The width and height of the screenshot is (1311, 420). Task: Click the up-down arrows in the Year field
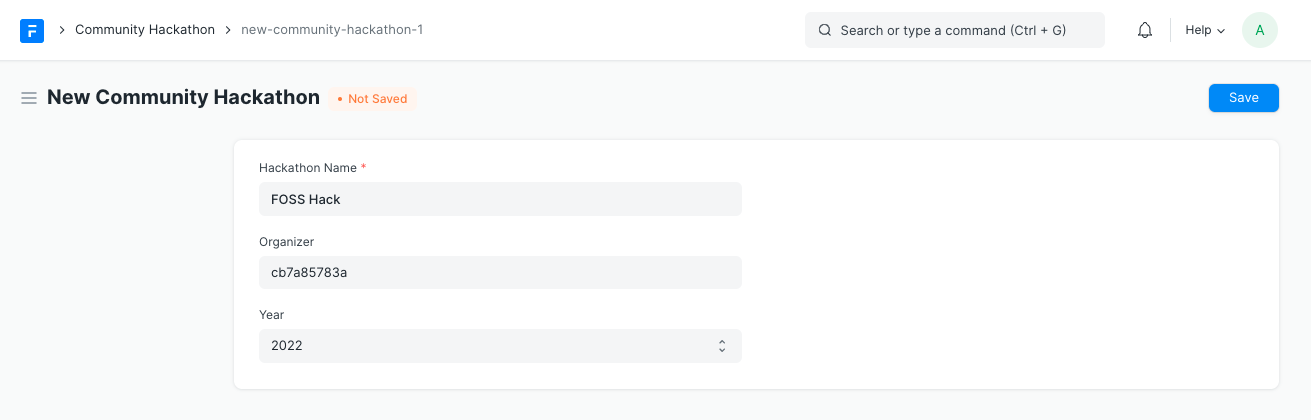722,346
